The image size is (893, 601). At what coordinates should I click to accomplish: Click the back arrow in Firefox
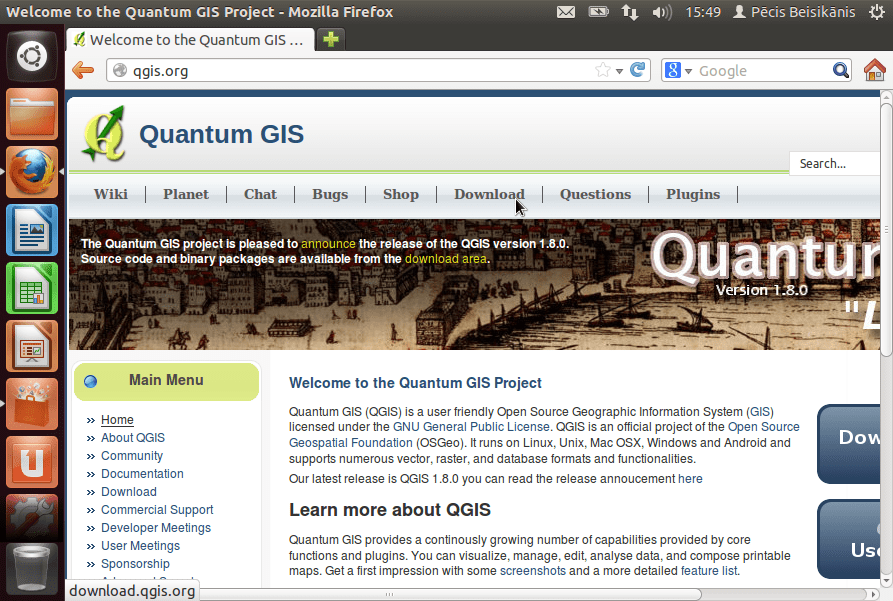pos(83,70)
